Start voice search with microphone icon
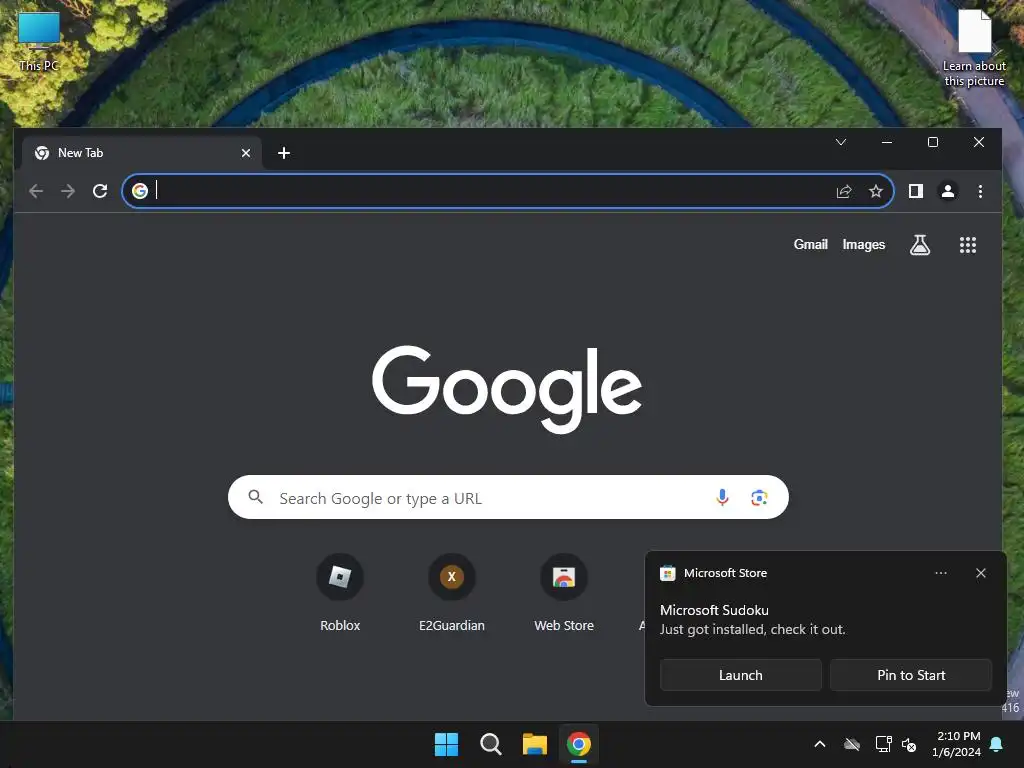This screenshot has height=768, width=1024. coord(722,498)
